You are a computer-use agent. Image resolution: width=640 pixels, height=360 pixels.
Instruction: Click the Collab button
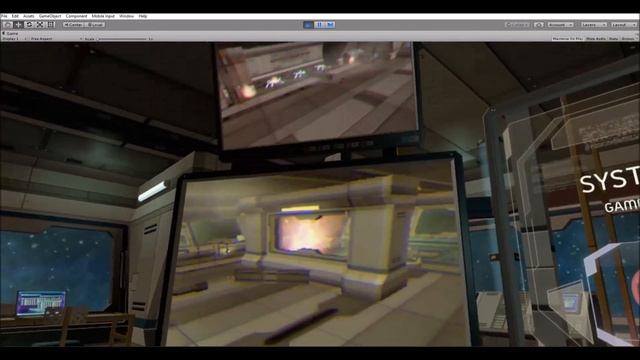(518, 25)
